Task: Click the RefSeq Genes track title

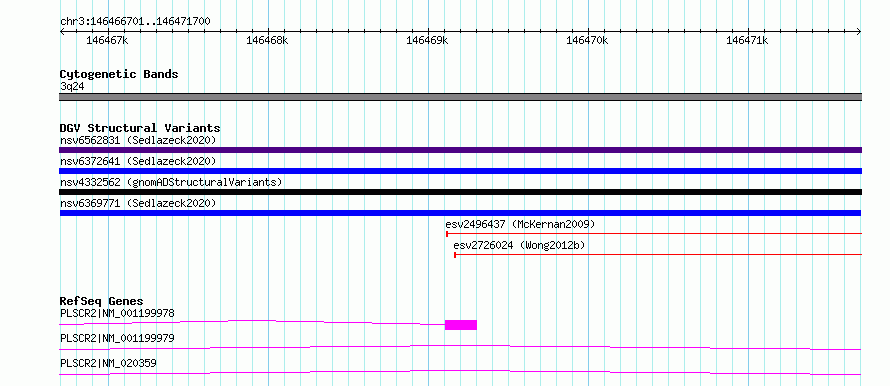Action: pos(102,301)
